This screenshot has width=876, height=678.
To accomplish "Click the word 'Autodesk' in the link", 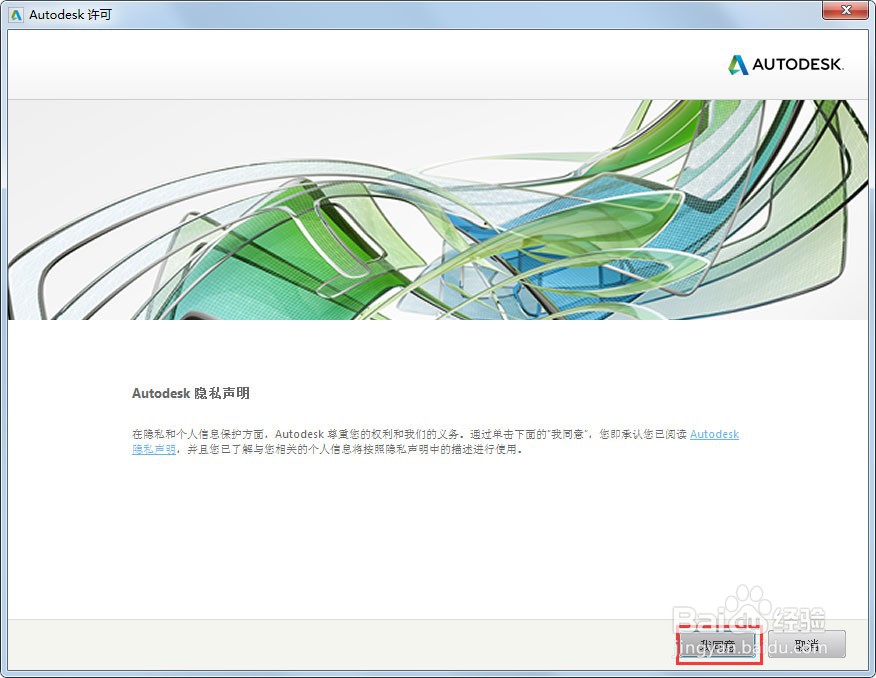I will point(713,434).
